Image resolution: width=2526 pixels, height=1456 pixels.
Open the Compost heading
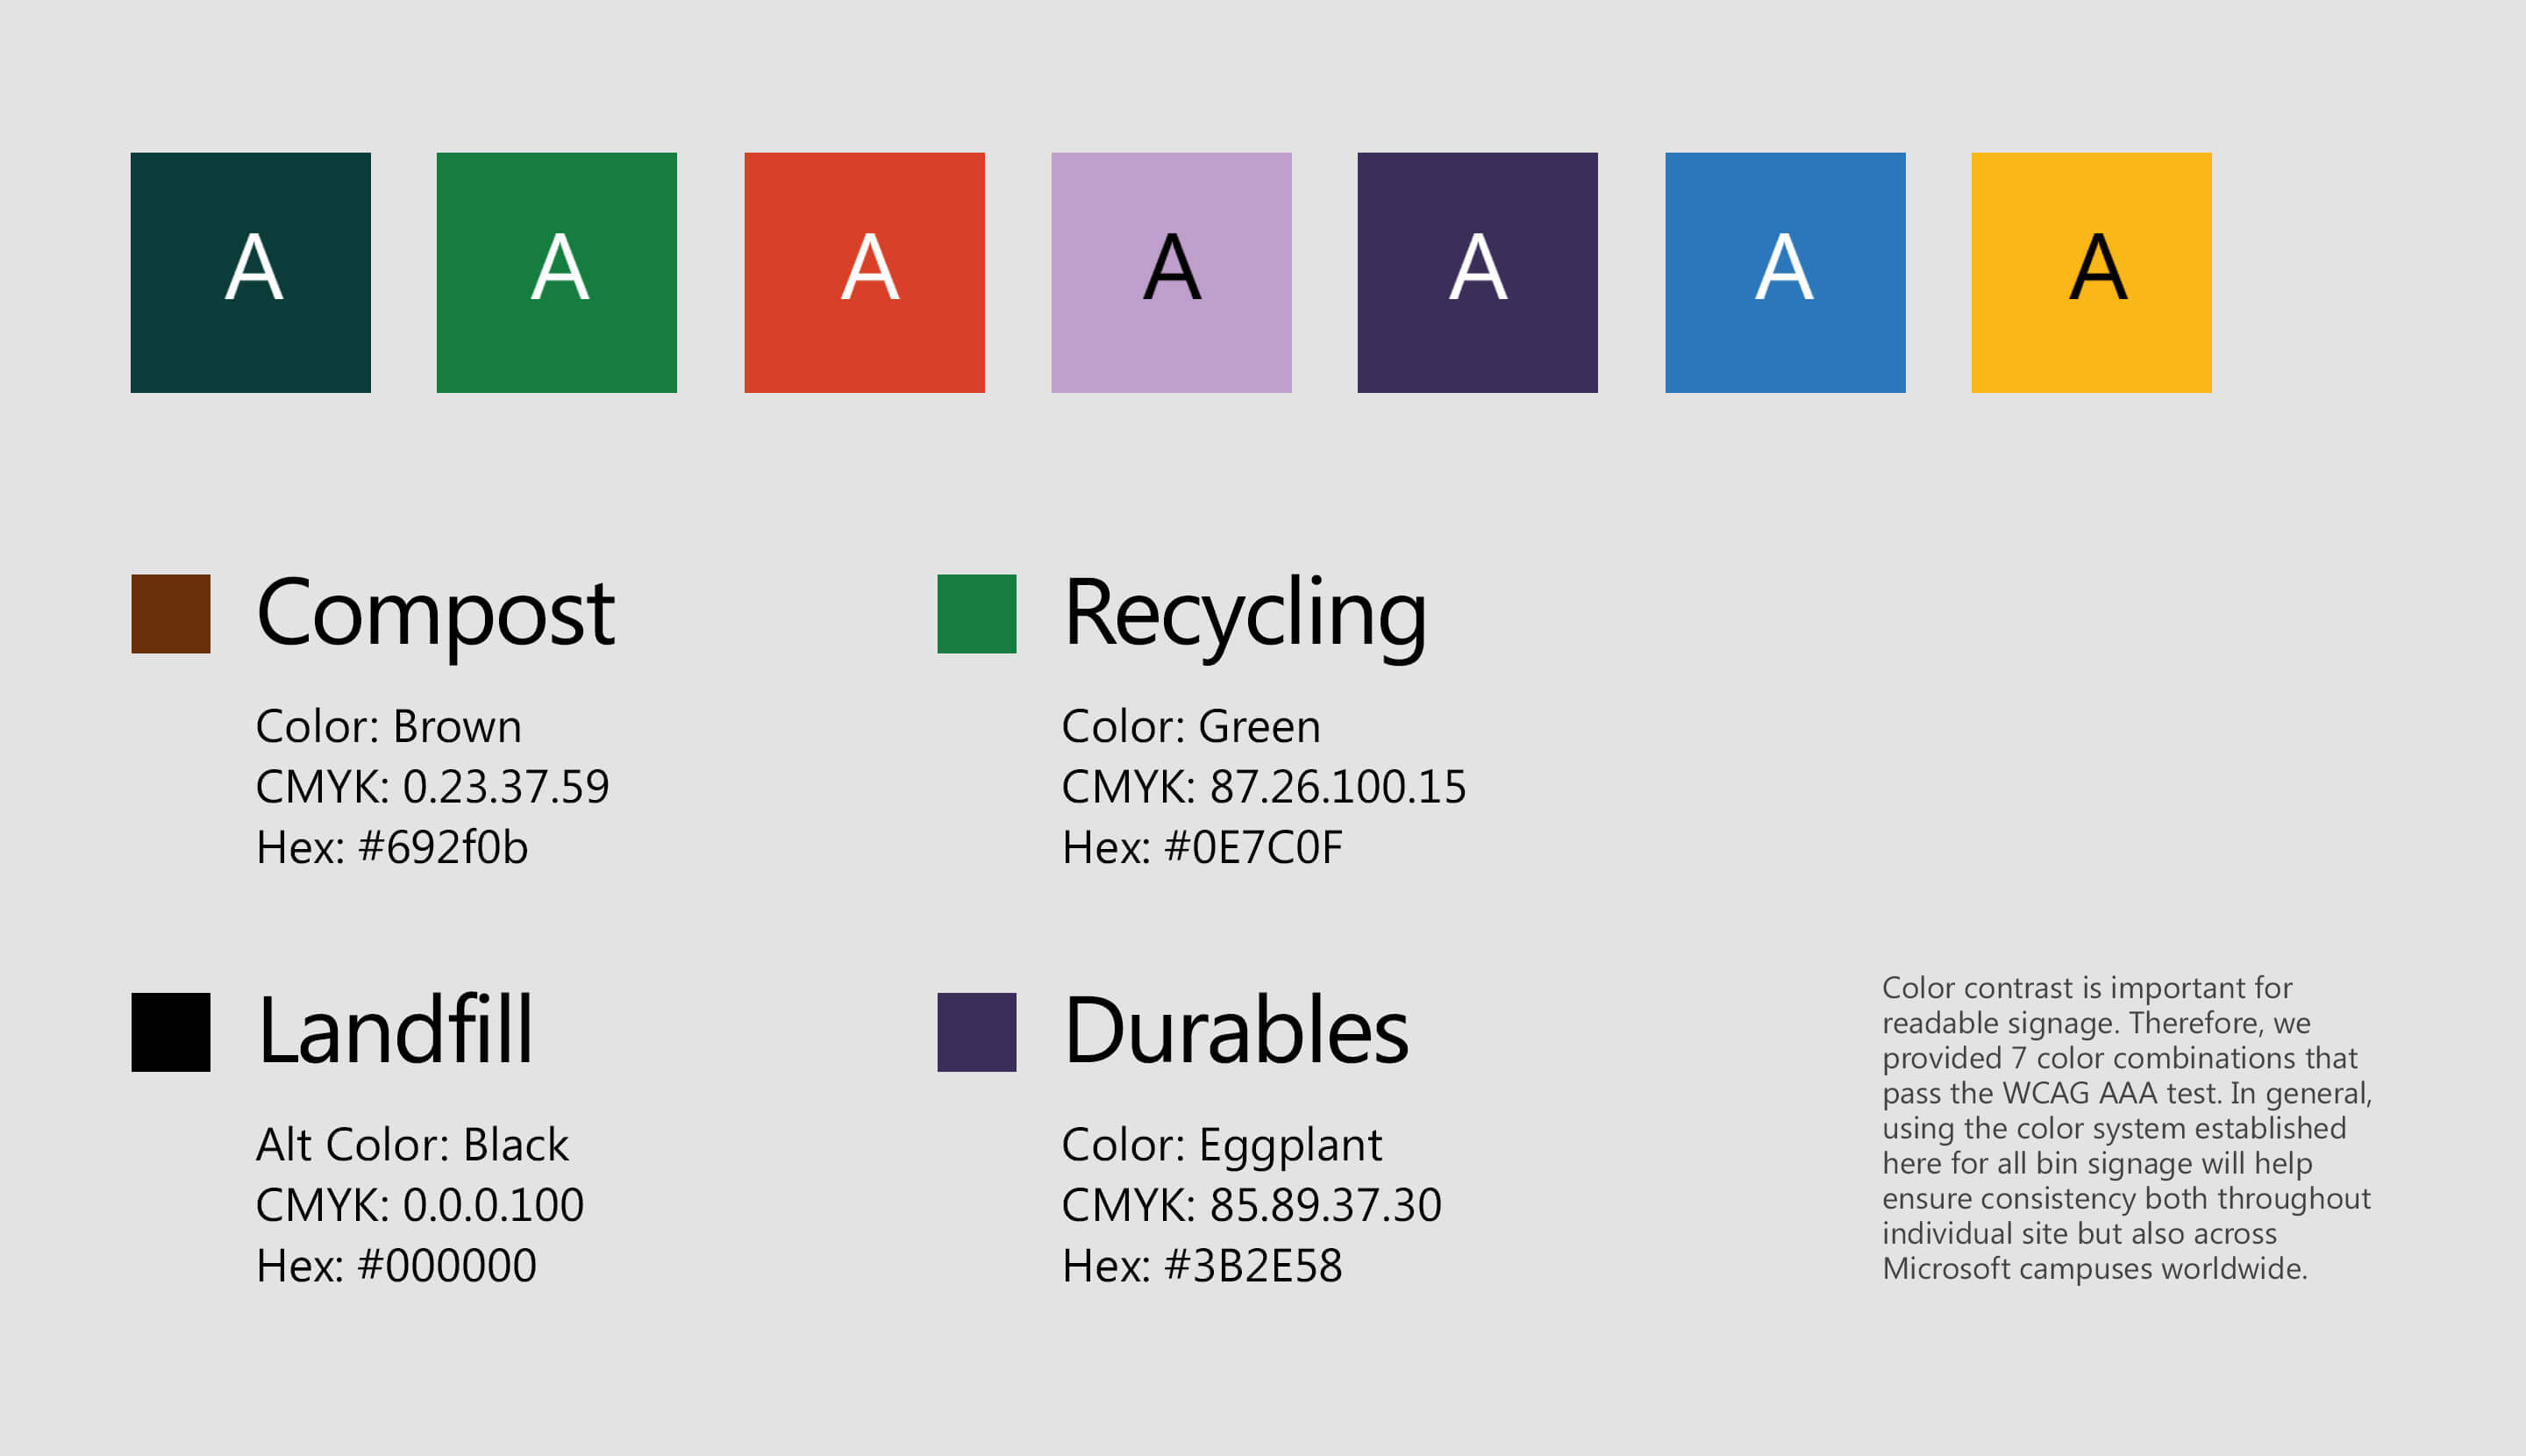(x=434, y=615)
